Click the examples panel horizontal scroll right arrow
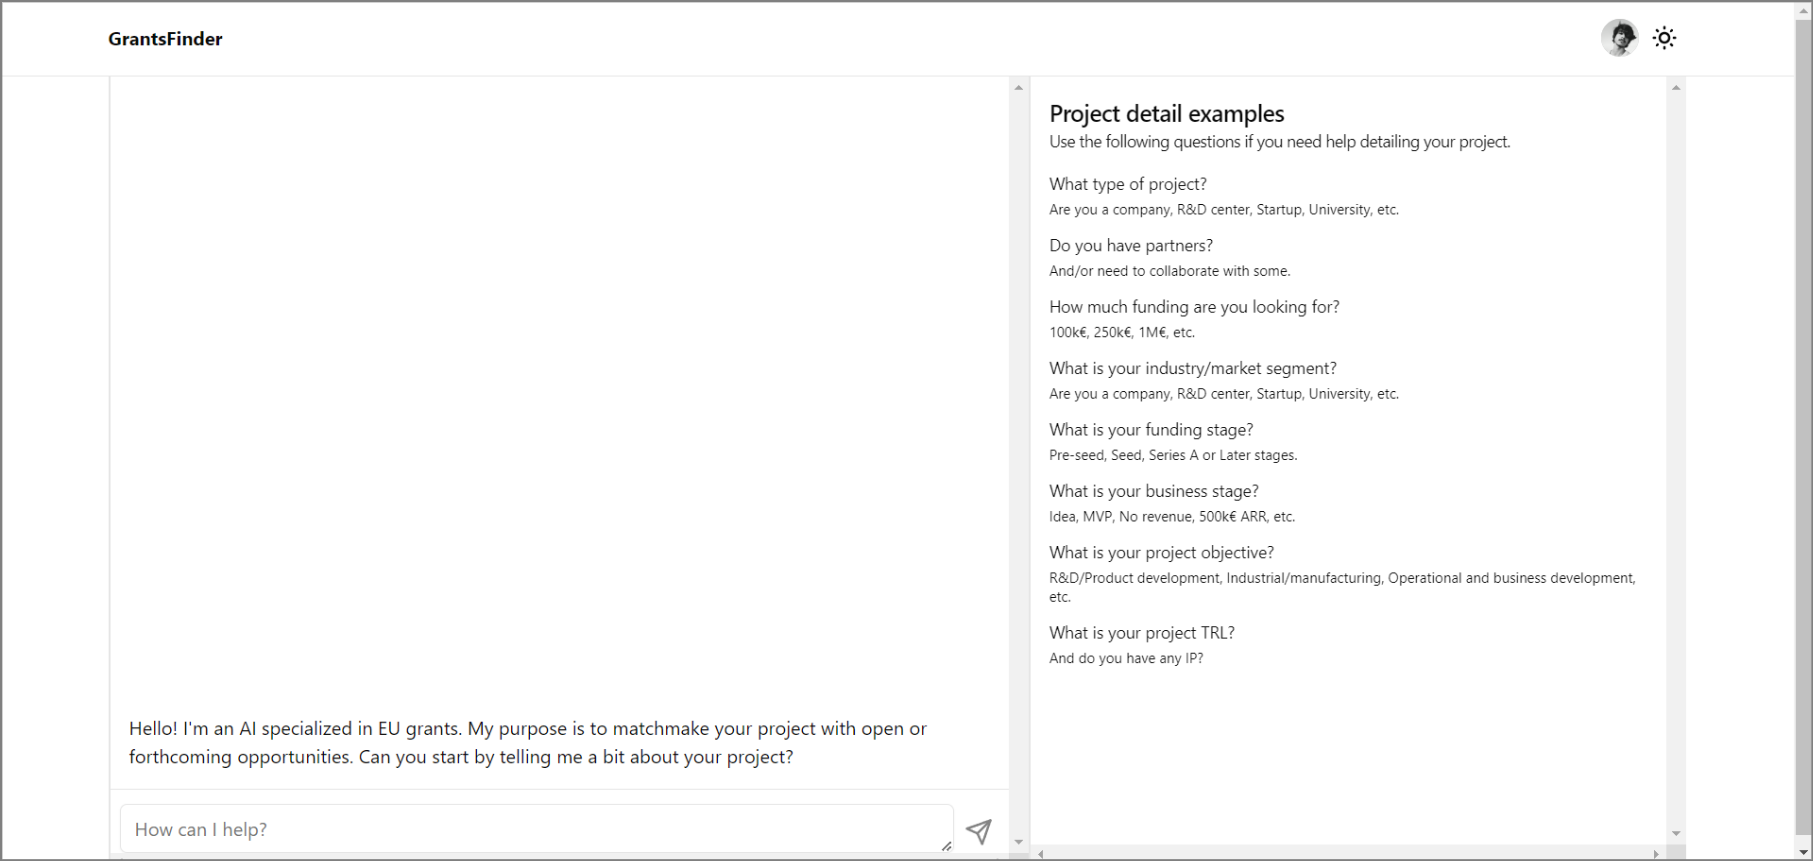The height and width of the screenshot is (861, 1813). pyautogui.click(x=1656, y=854)
